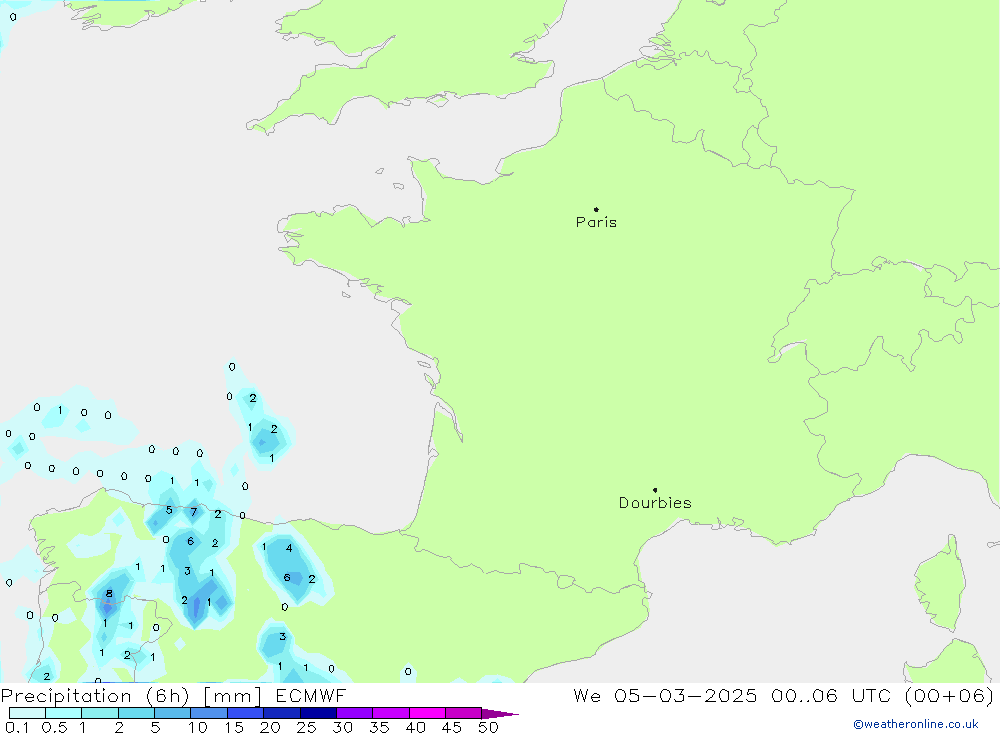The width and height of the screenshot is (1000, 733).
Task: Click the 5–10 mm legend color swatch
Action: pos(173,713)
